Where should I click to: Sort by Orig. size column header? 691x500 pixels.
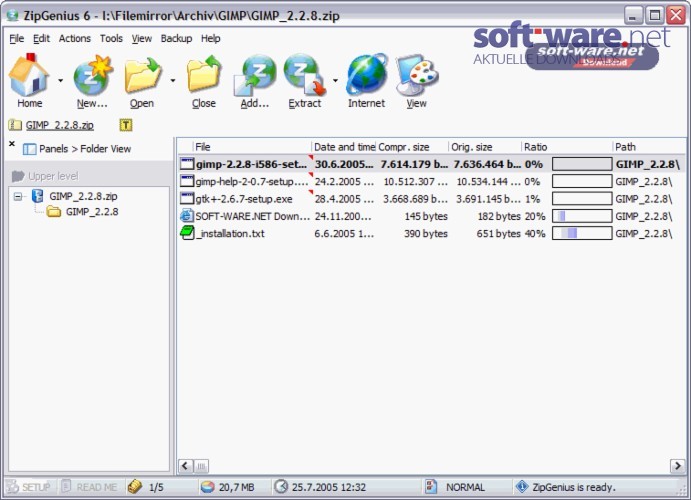click(485, 147)
